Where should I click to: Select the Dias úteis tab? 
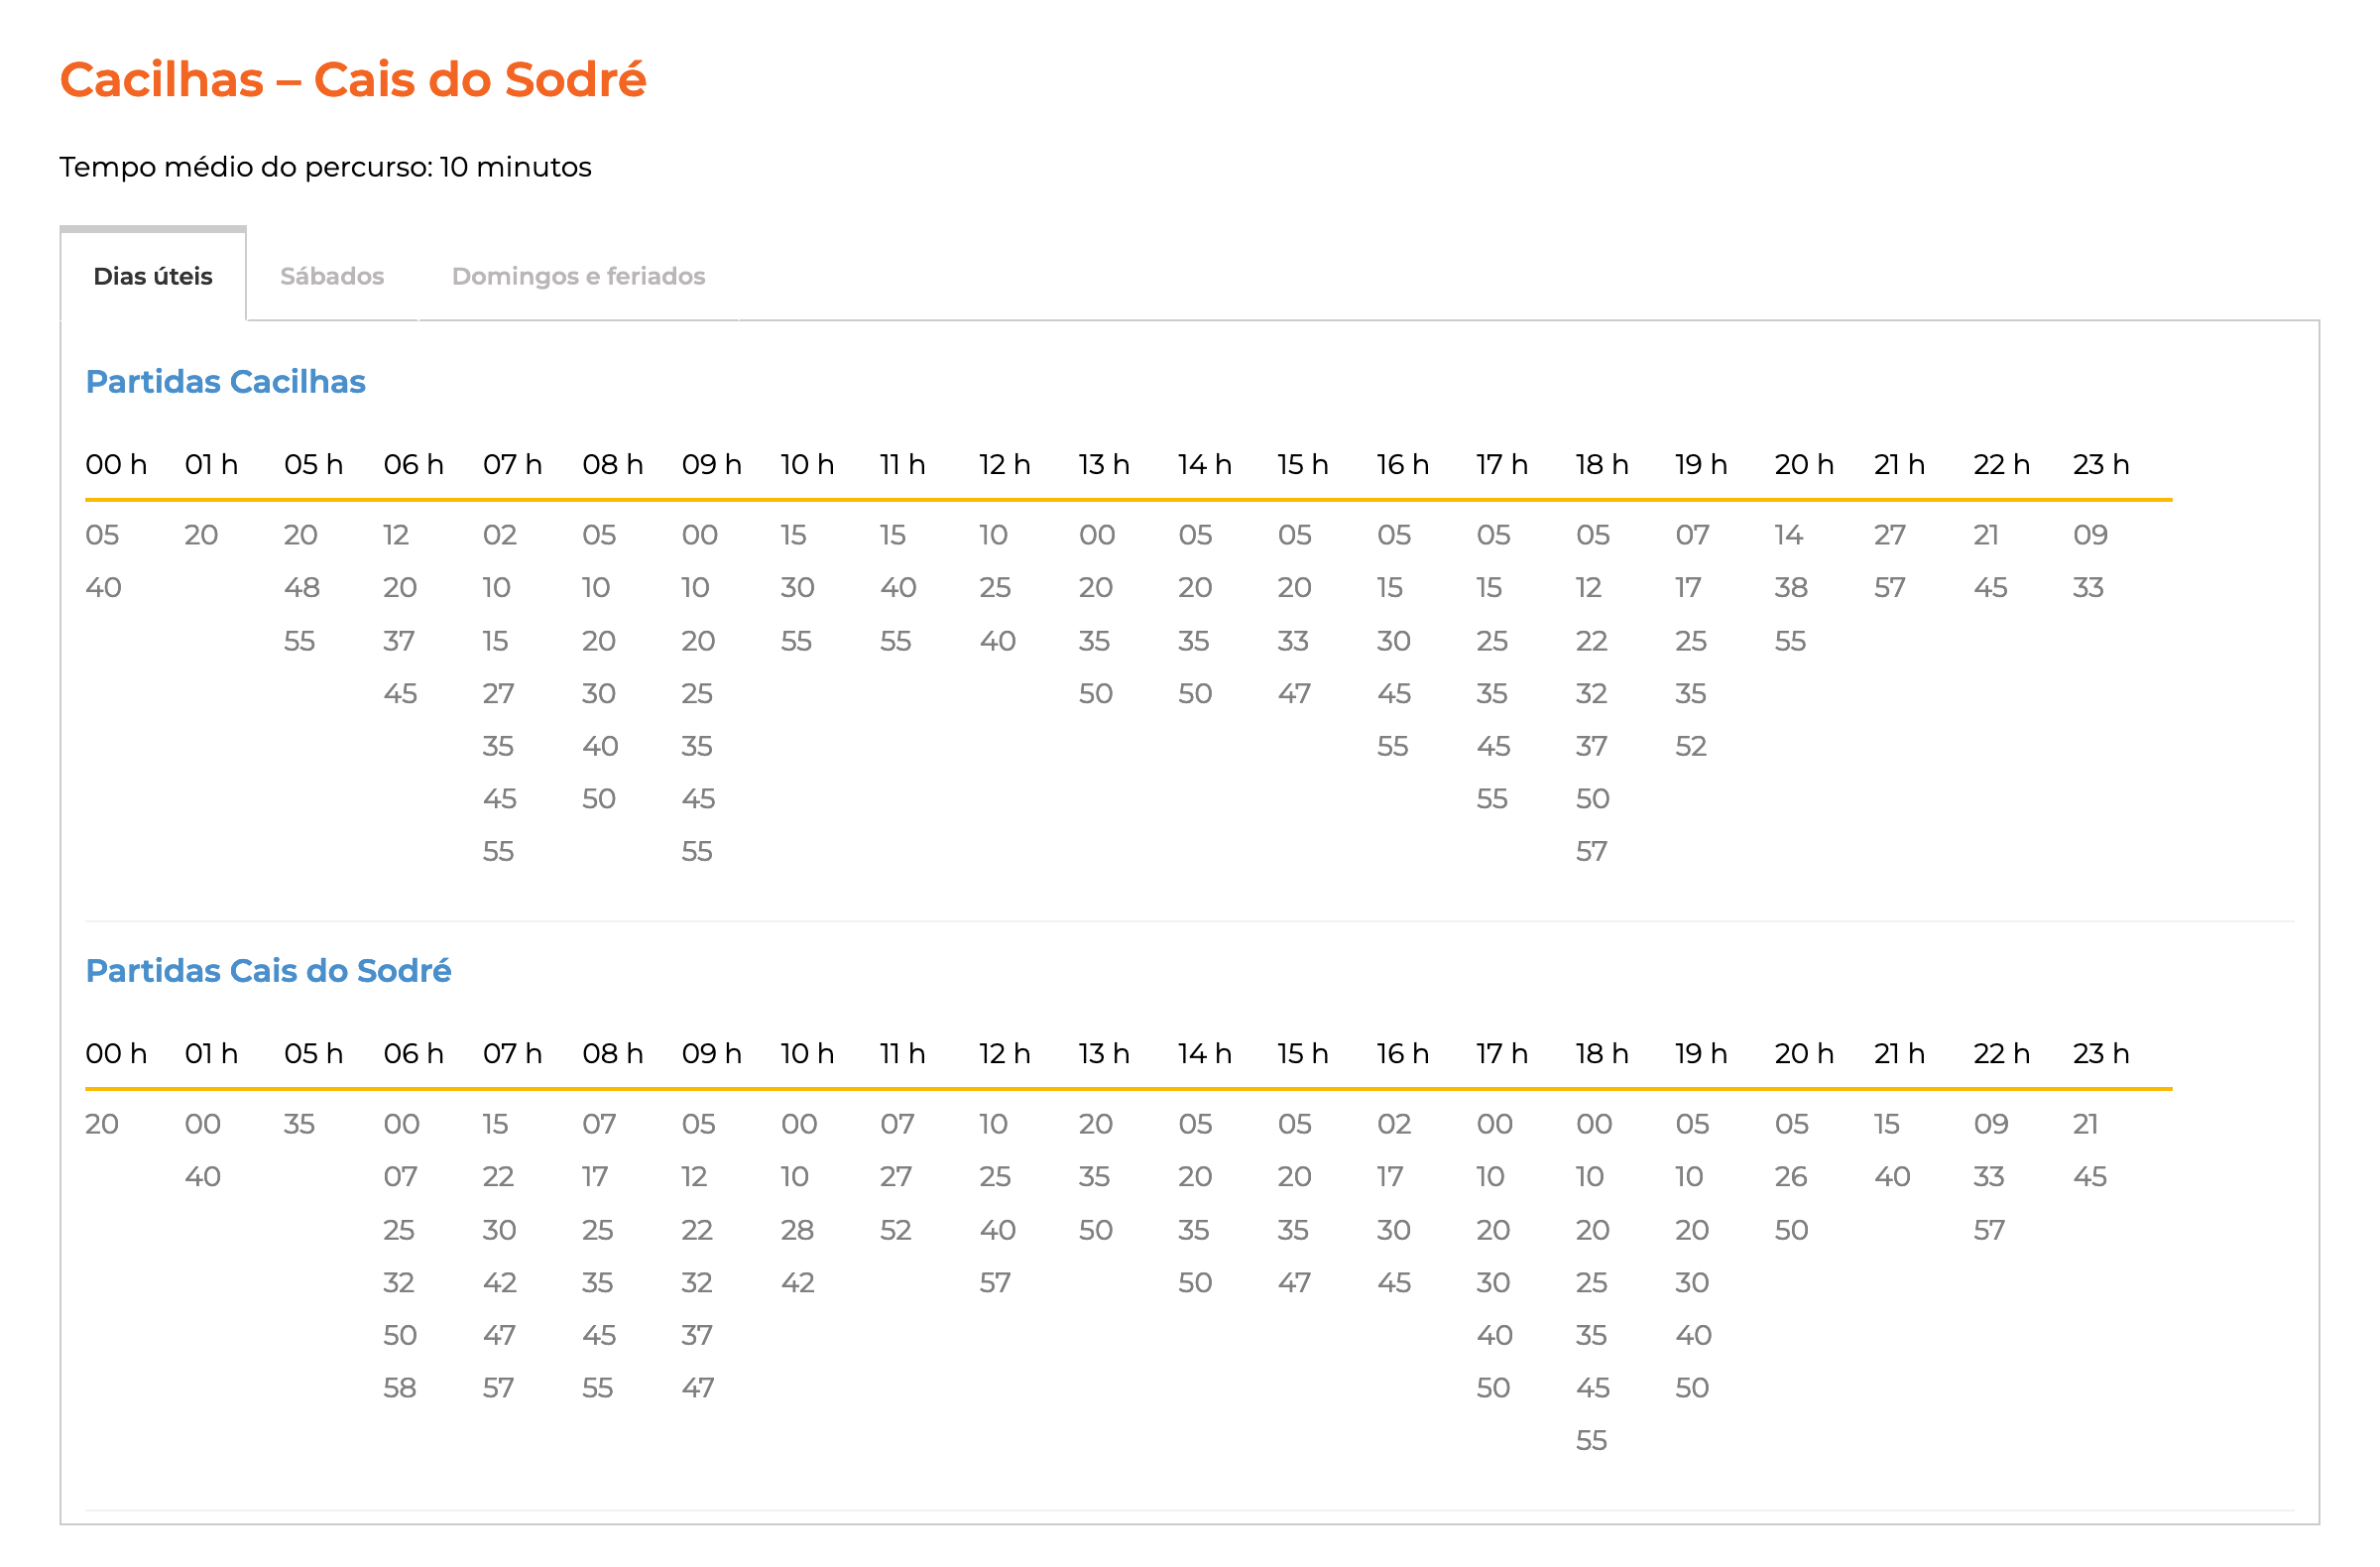[153, 276]
